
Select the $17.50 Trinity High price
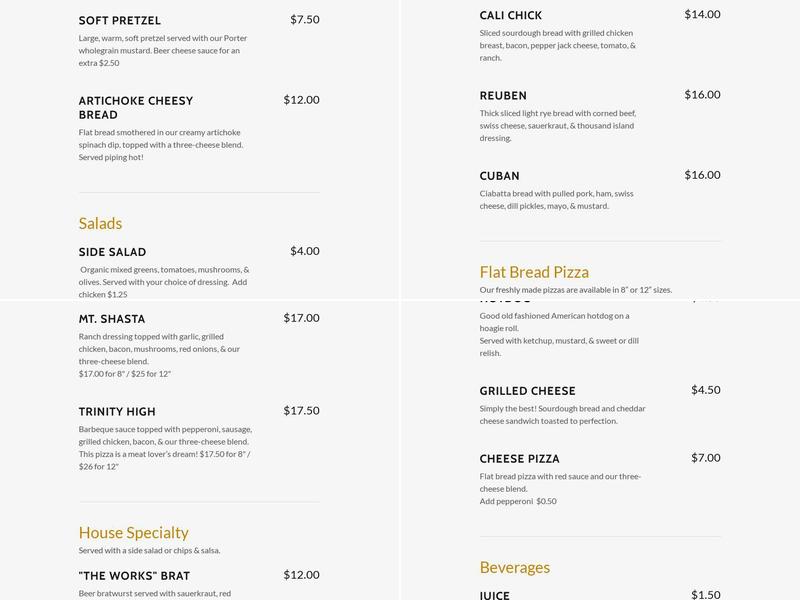coord(301,410)
